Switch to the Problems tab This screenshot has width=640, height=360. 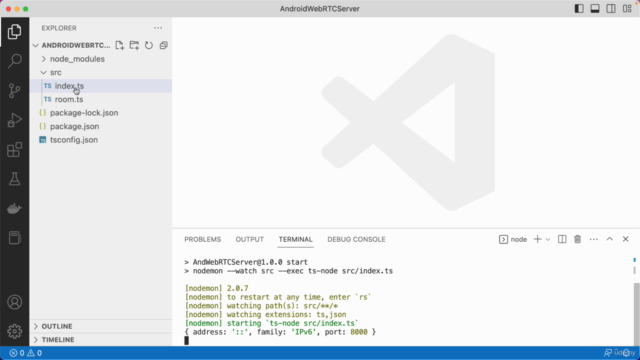tap(202, 240)
